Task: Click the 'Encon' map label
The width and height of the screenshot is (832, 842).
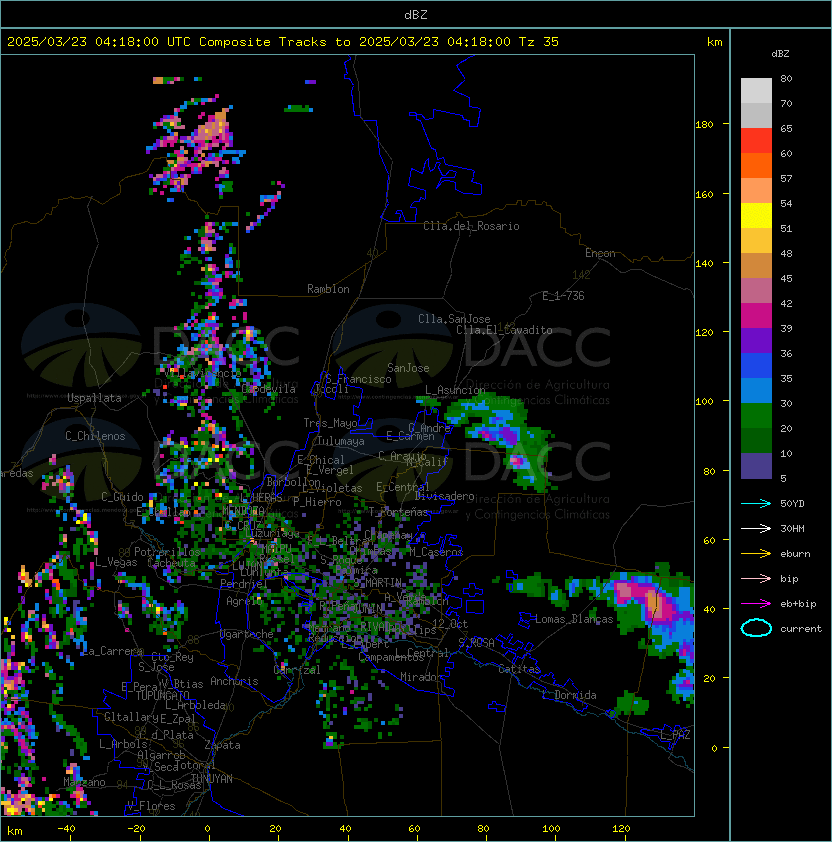Action: pos(600,253)
